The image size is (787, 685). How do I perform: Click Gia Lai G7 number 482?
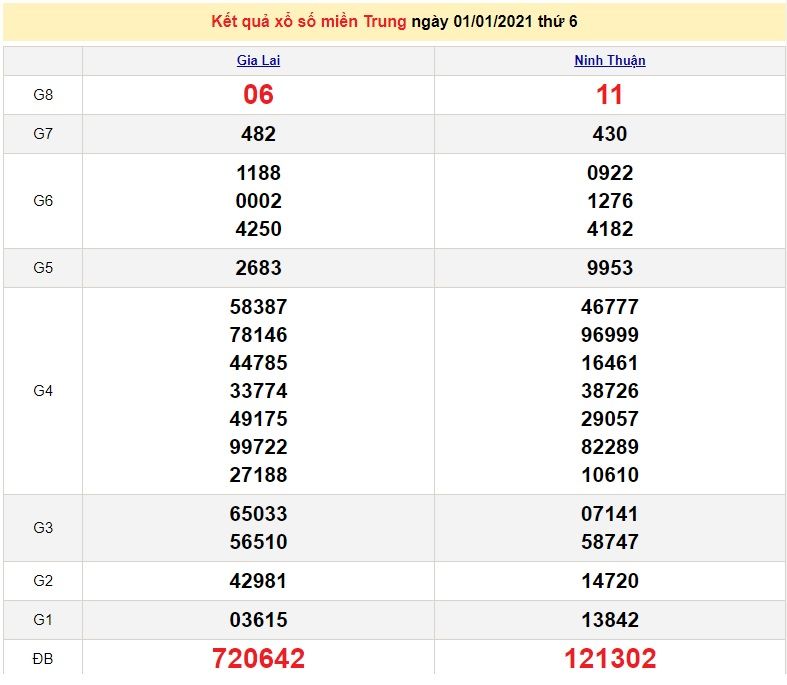tap(258, 134)
